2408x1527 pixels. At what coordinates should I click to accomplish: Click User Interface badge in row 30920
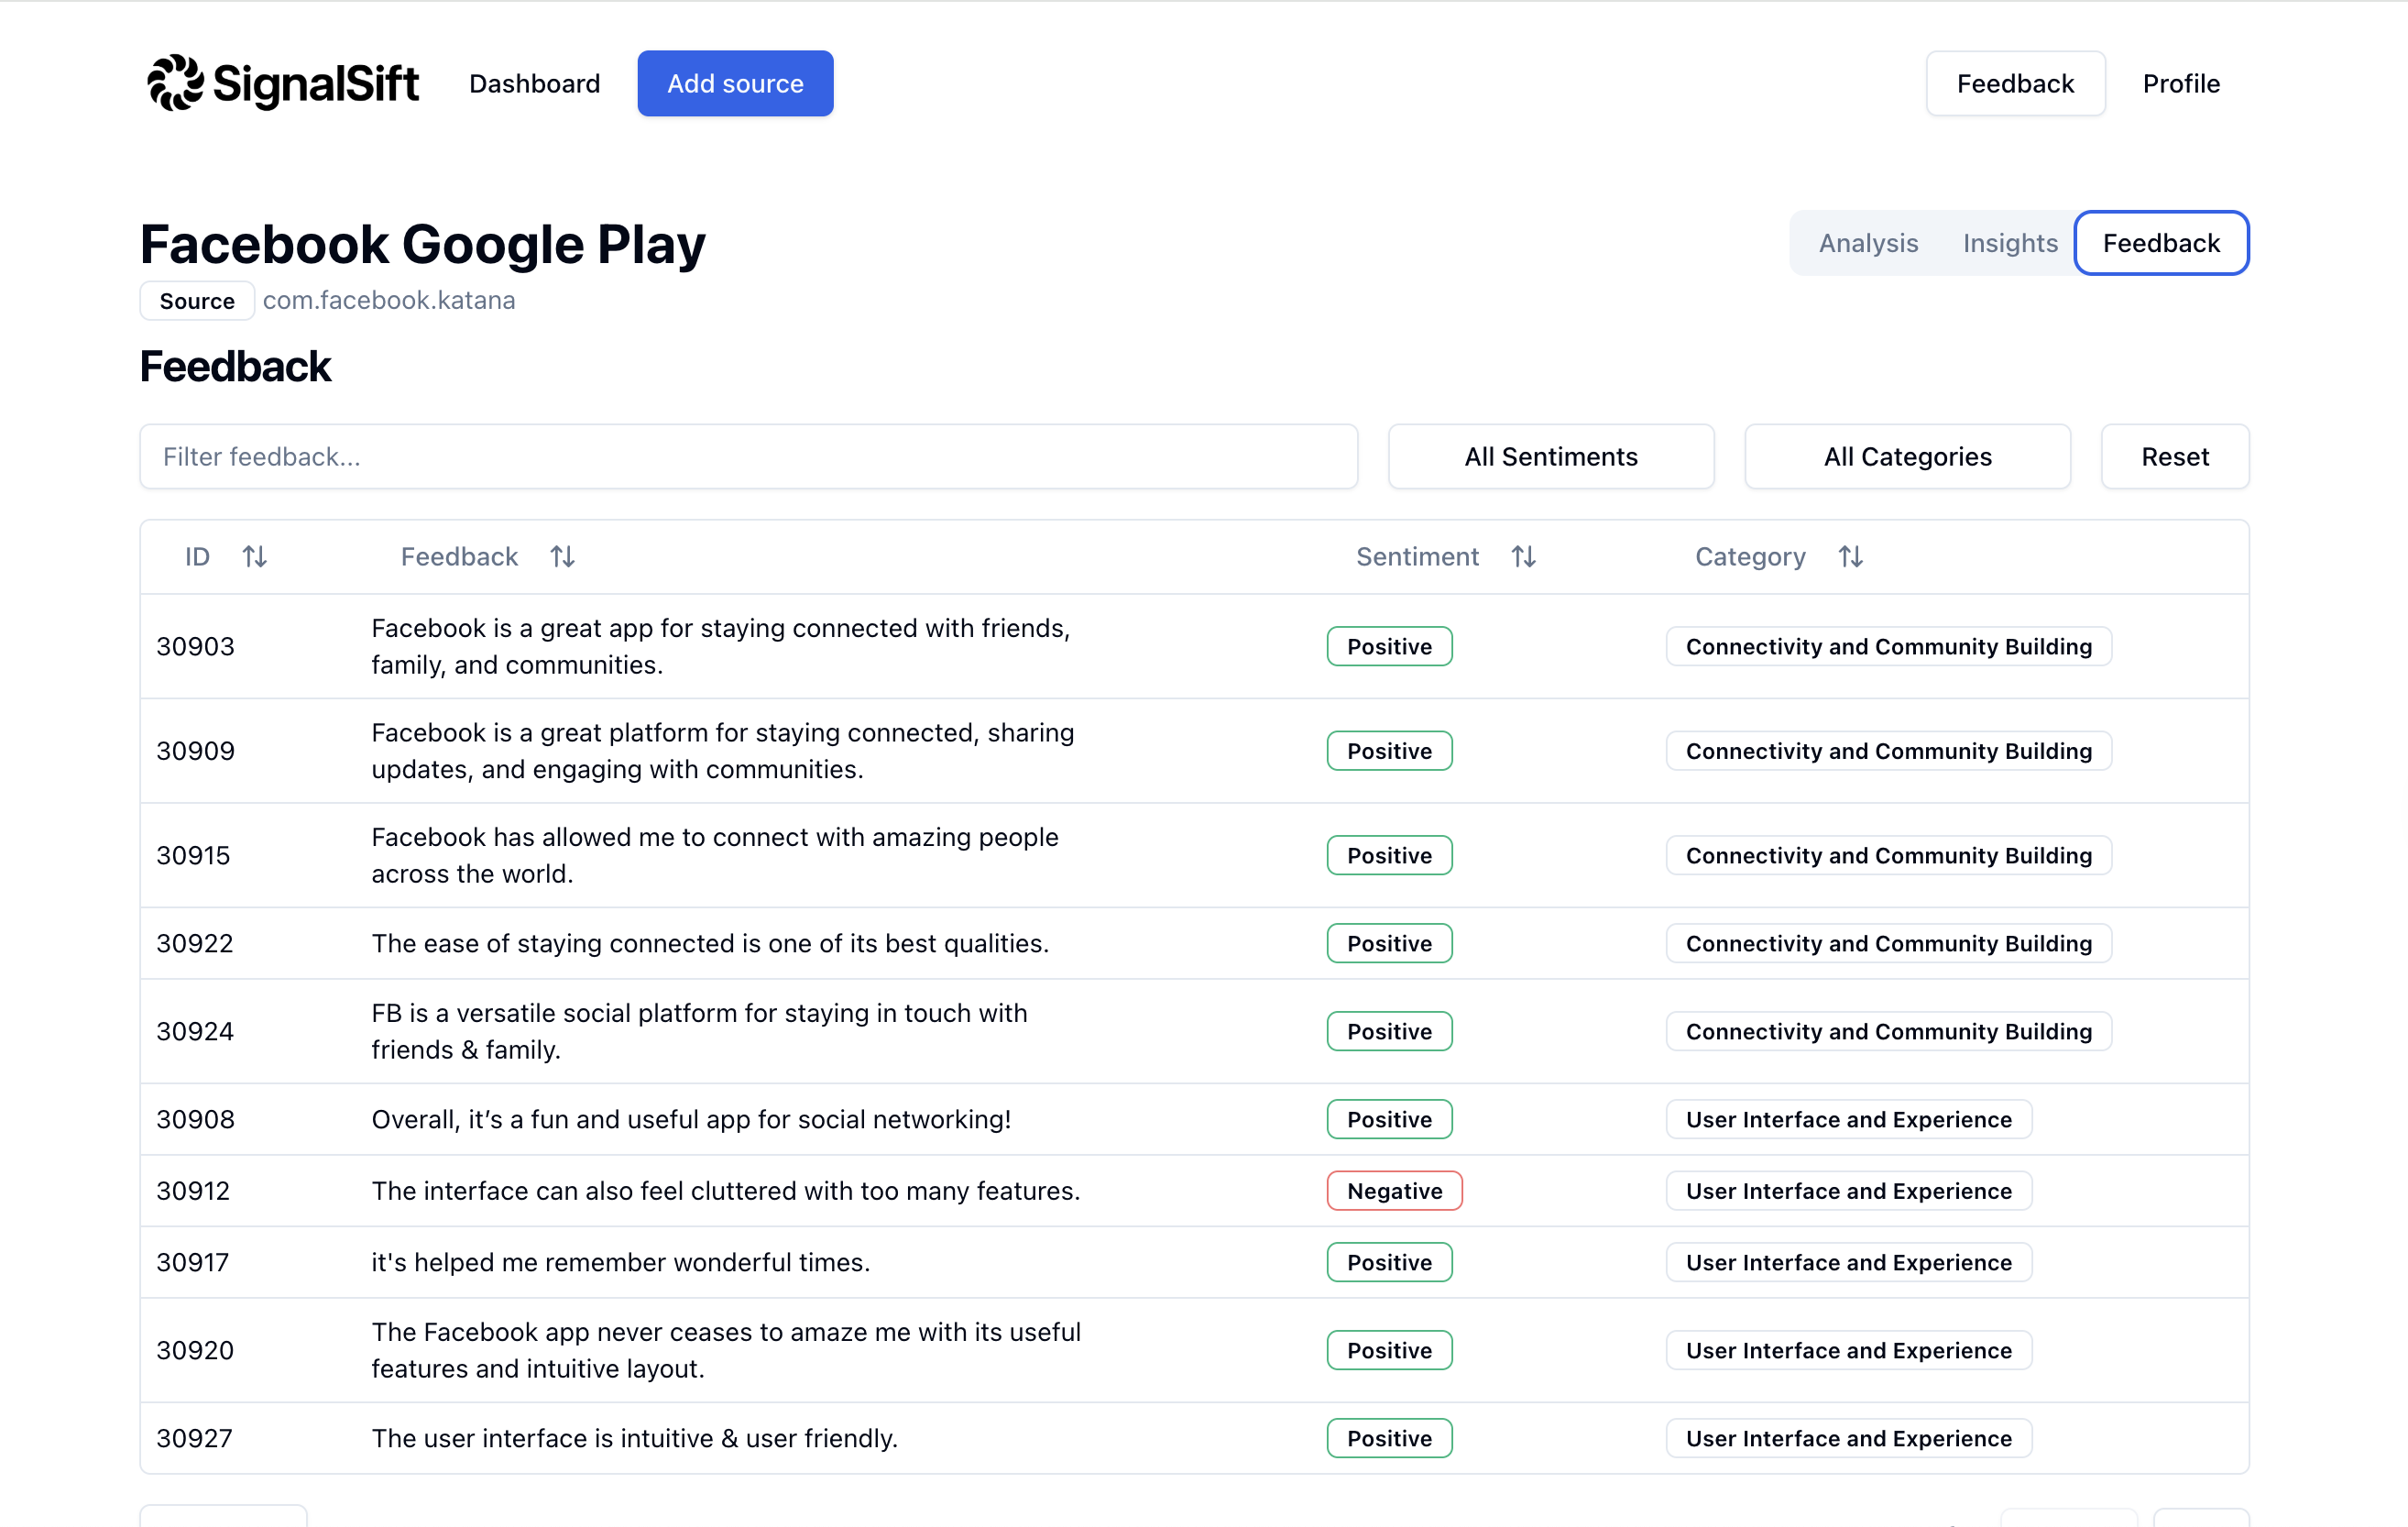[1848, 1350]
